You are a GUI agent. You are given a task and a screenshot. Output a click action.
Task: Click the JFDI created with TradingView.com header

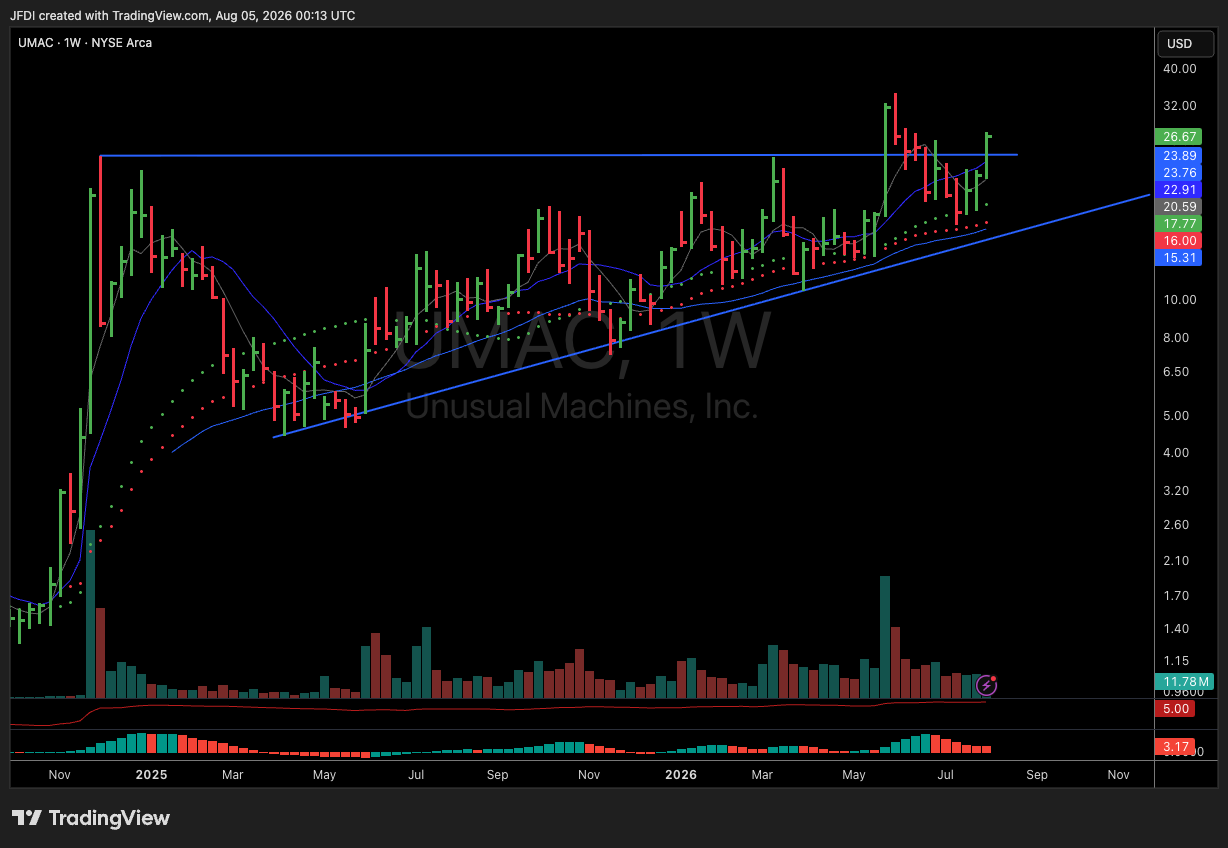click(x=183, y=16)
